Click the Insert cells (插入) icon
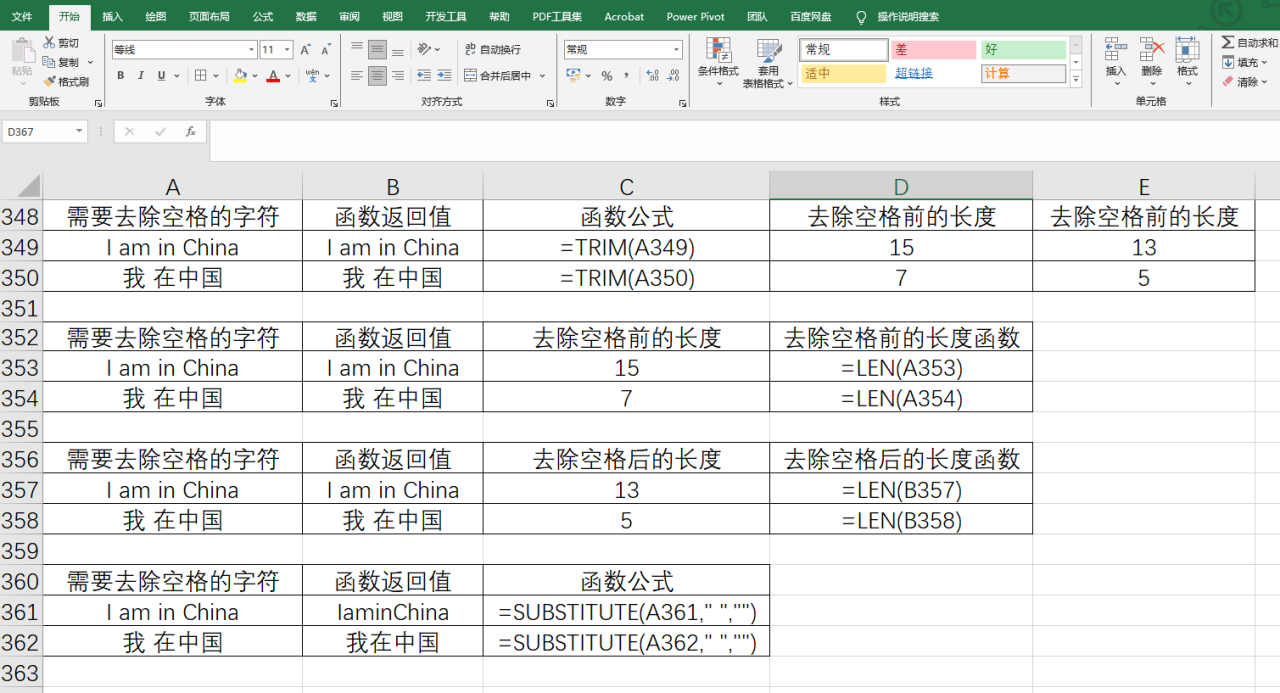 pos(1116,50)
